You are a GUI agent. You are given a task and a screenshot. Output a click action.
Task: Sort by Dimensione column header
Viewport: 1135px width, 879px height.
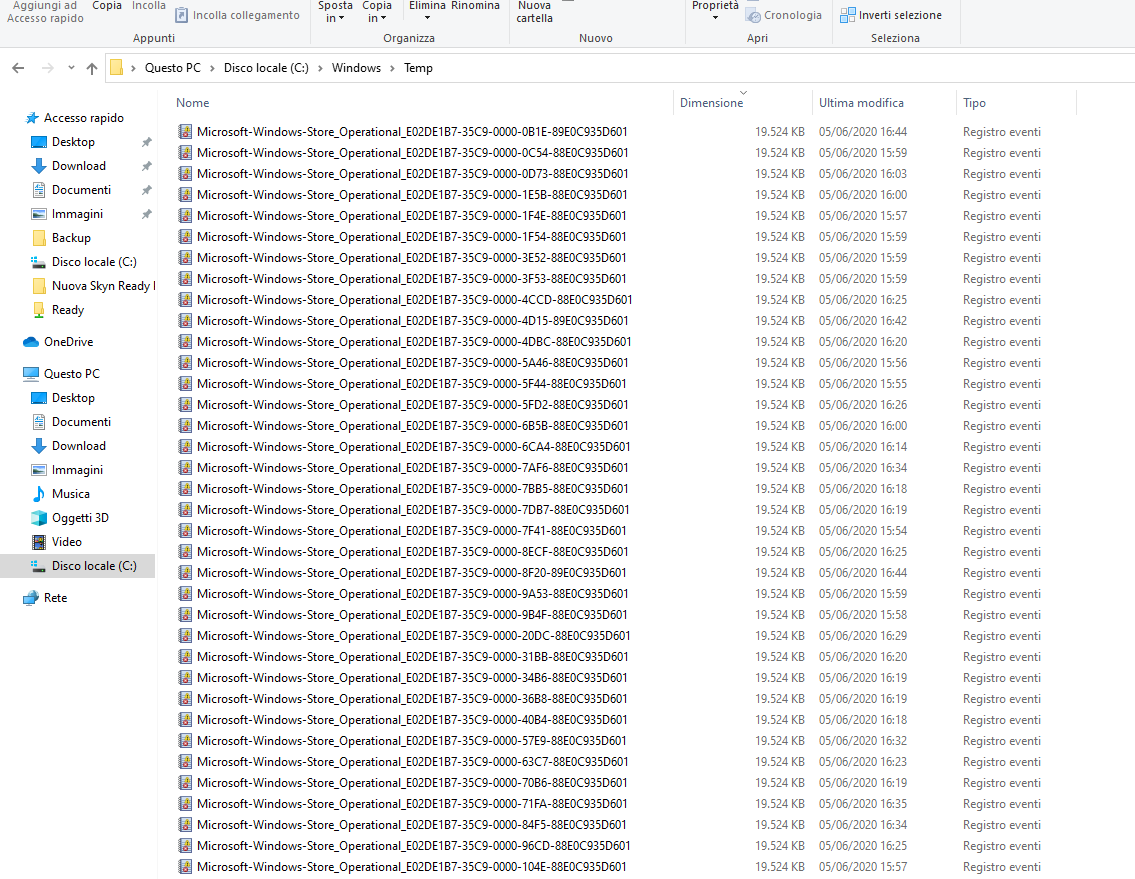712,103
